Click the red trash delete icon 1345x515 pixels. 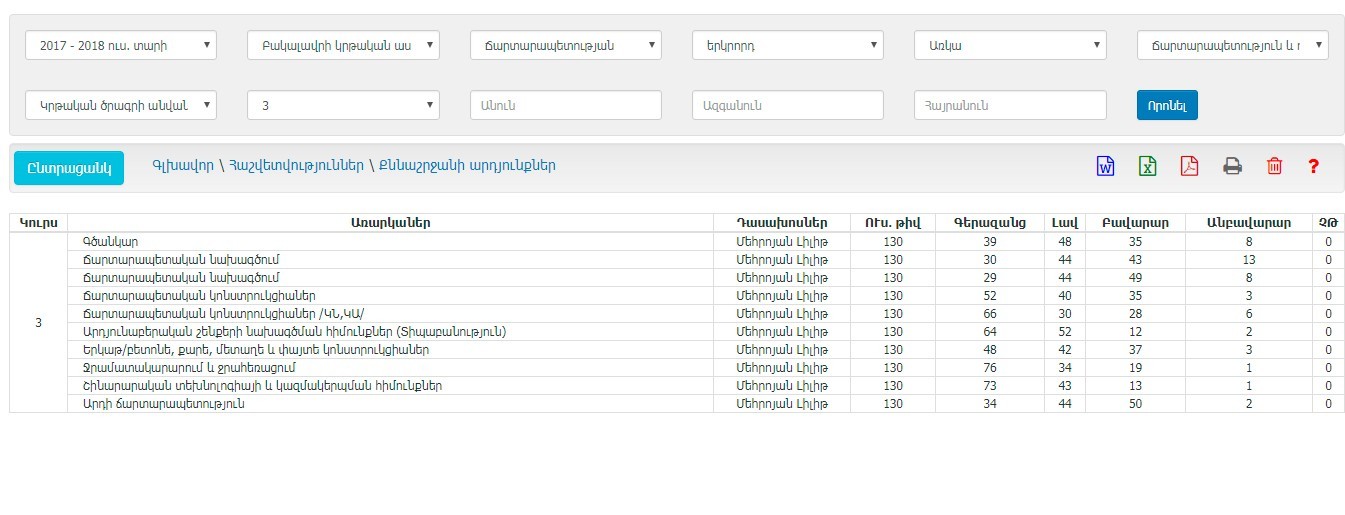[x=1274, y=167]
